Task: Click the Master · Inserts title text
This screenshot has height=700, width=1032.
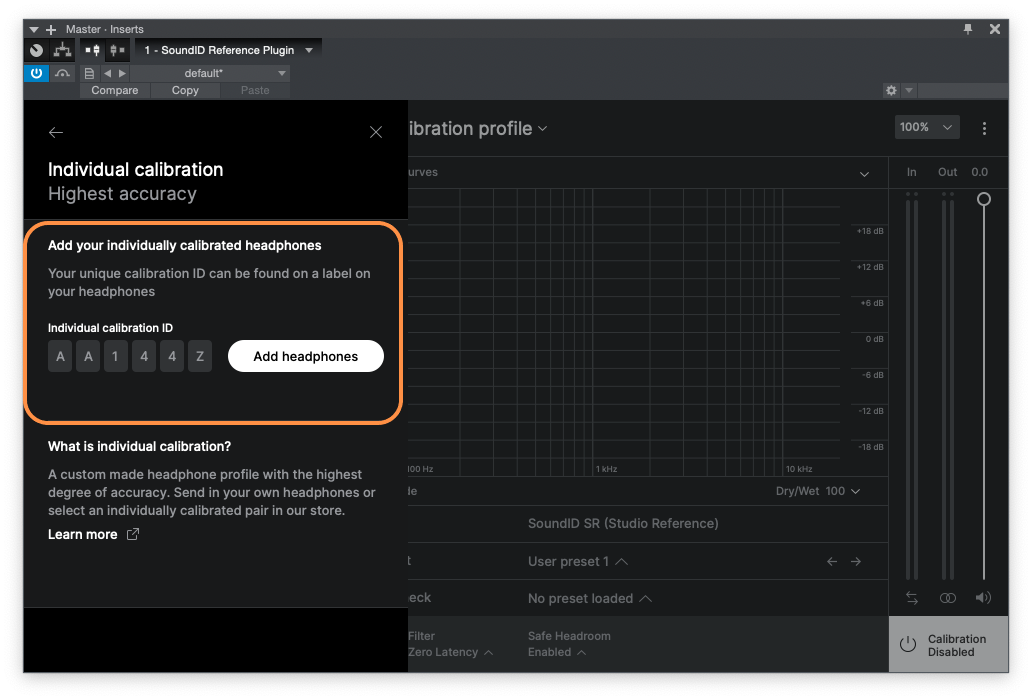Action: click(105, 29)
